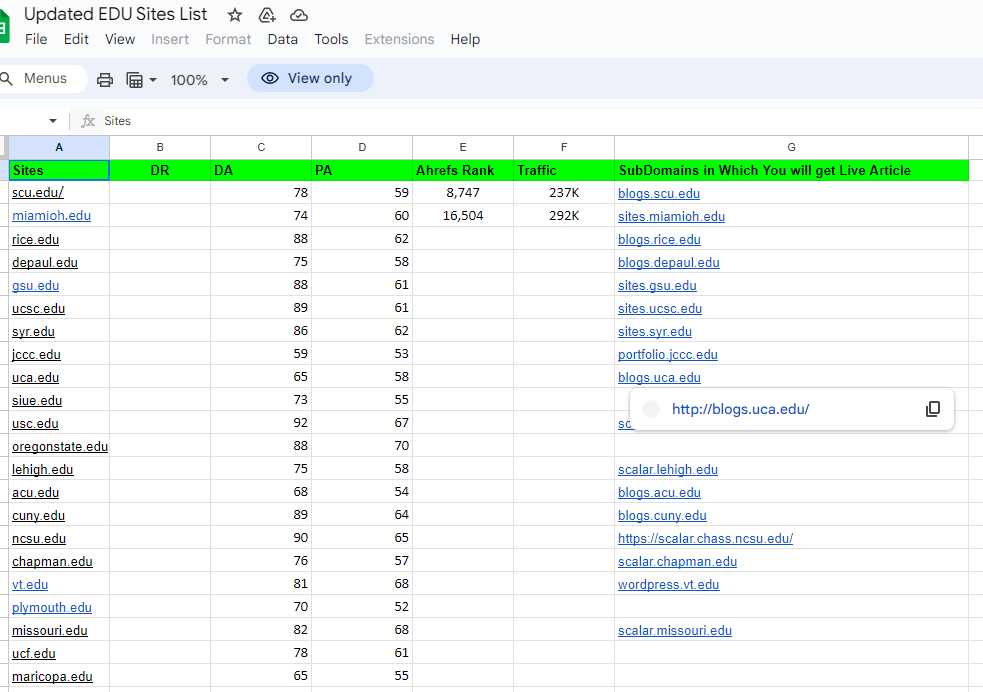983x692 pixels.
Task: Open the http://blogs.uca.edu/ preview link
Action: coord(740,409)
